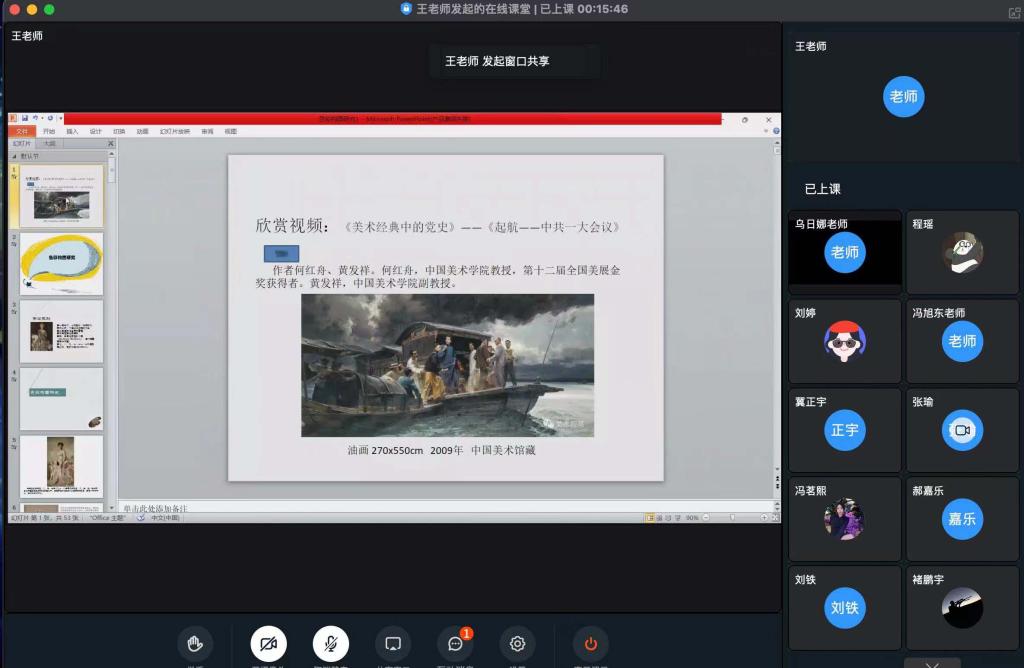
Task: Click the red power icon to leave class
Action: (590, 643)
